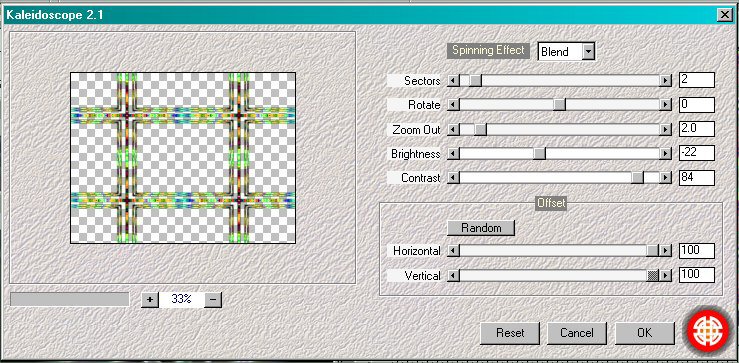Click the Zoom Out slider thumb
Screen dimensions: 739x363
point(480,129)
